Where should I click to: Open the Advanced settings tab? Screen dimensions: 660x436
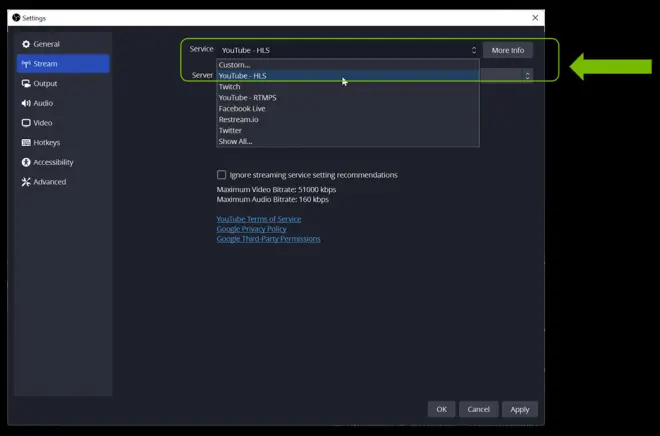[x=63, y=182]
